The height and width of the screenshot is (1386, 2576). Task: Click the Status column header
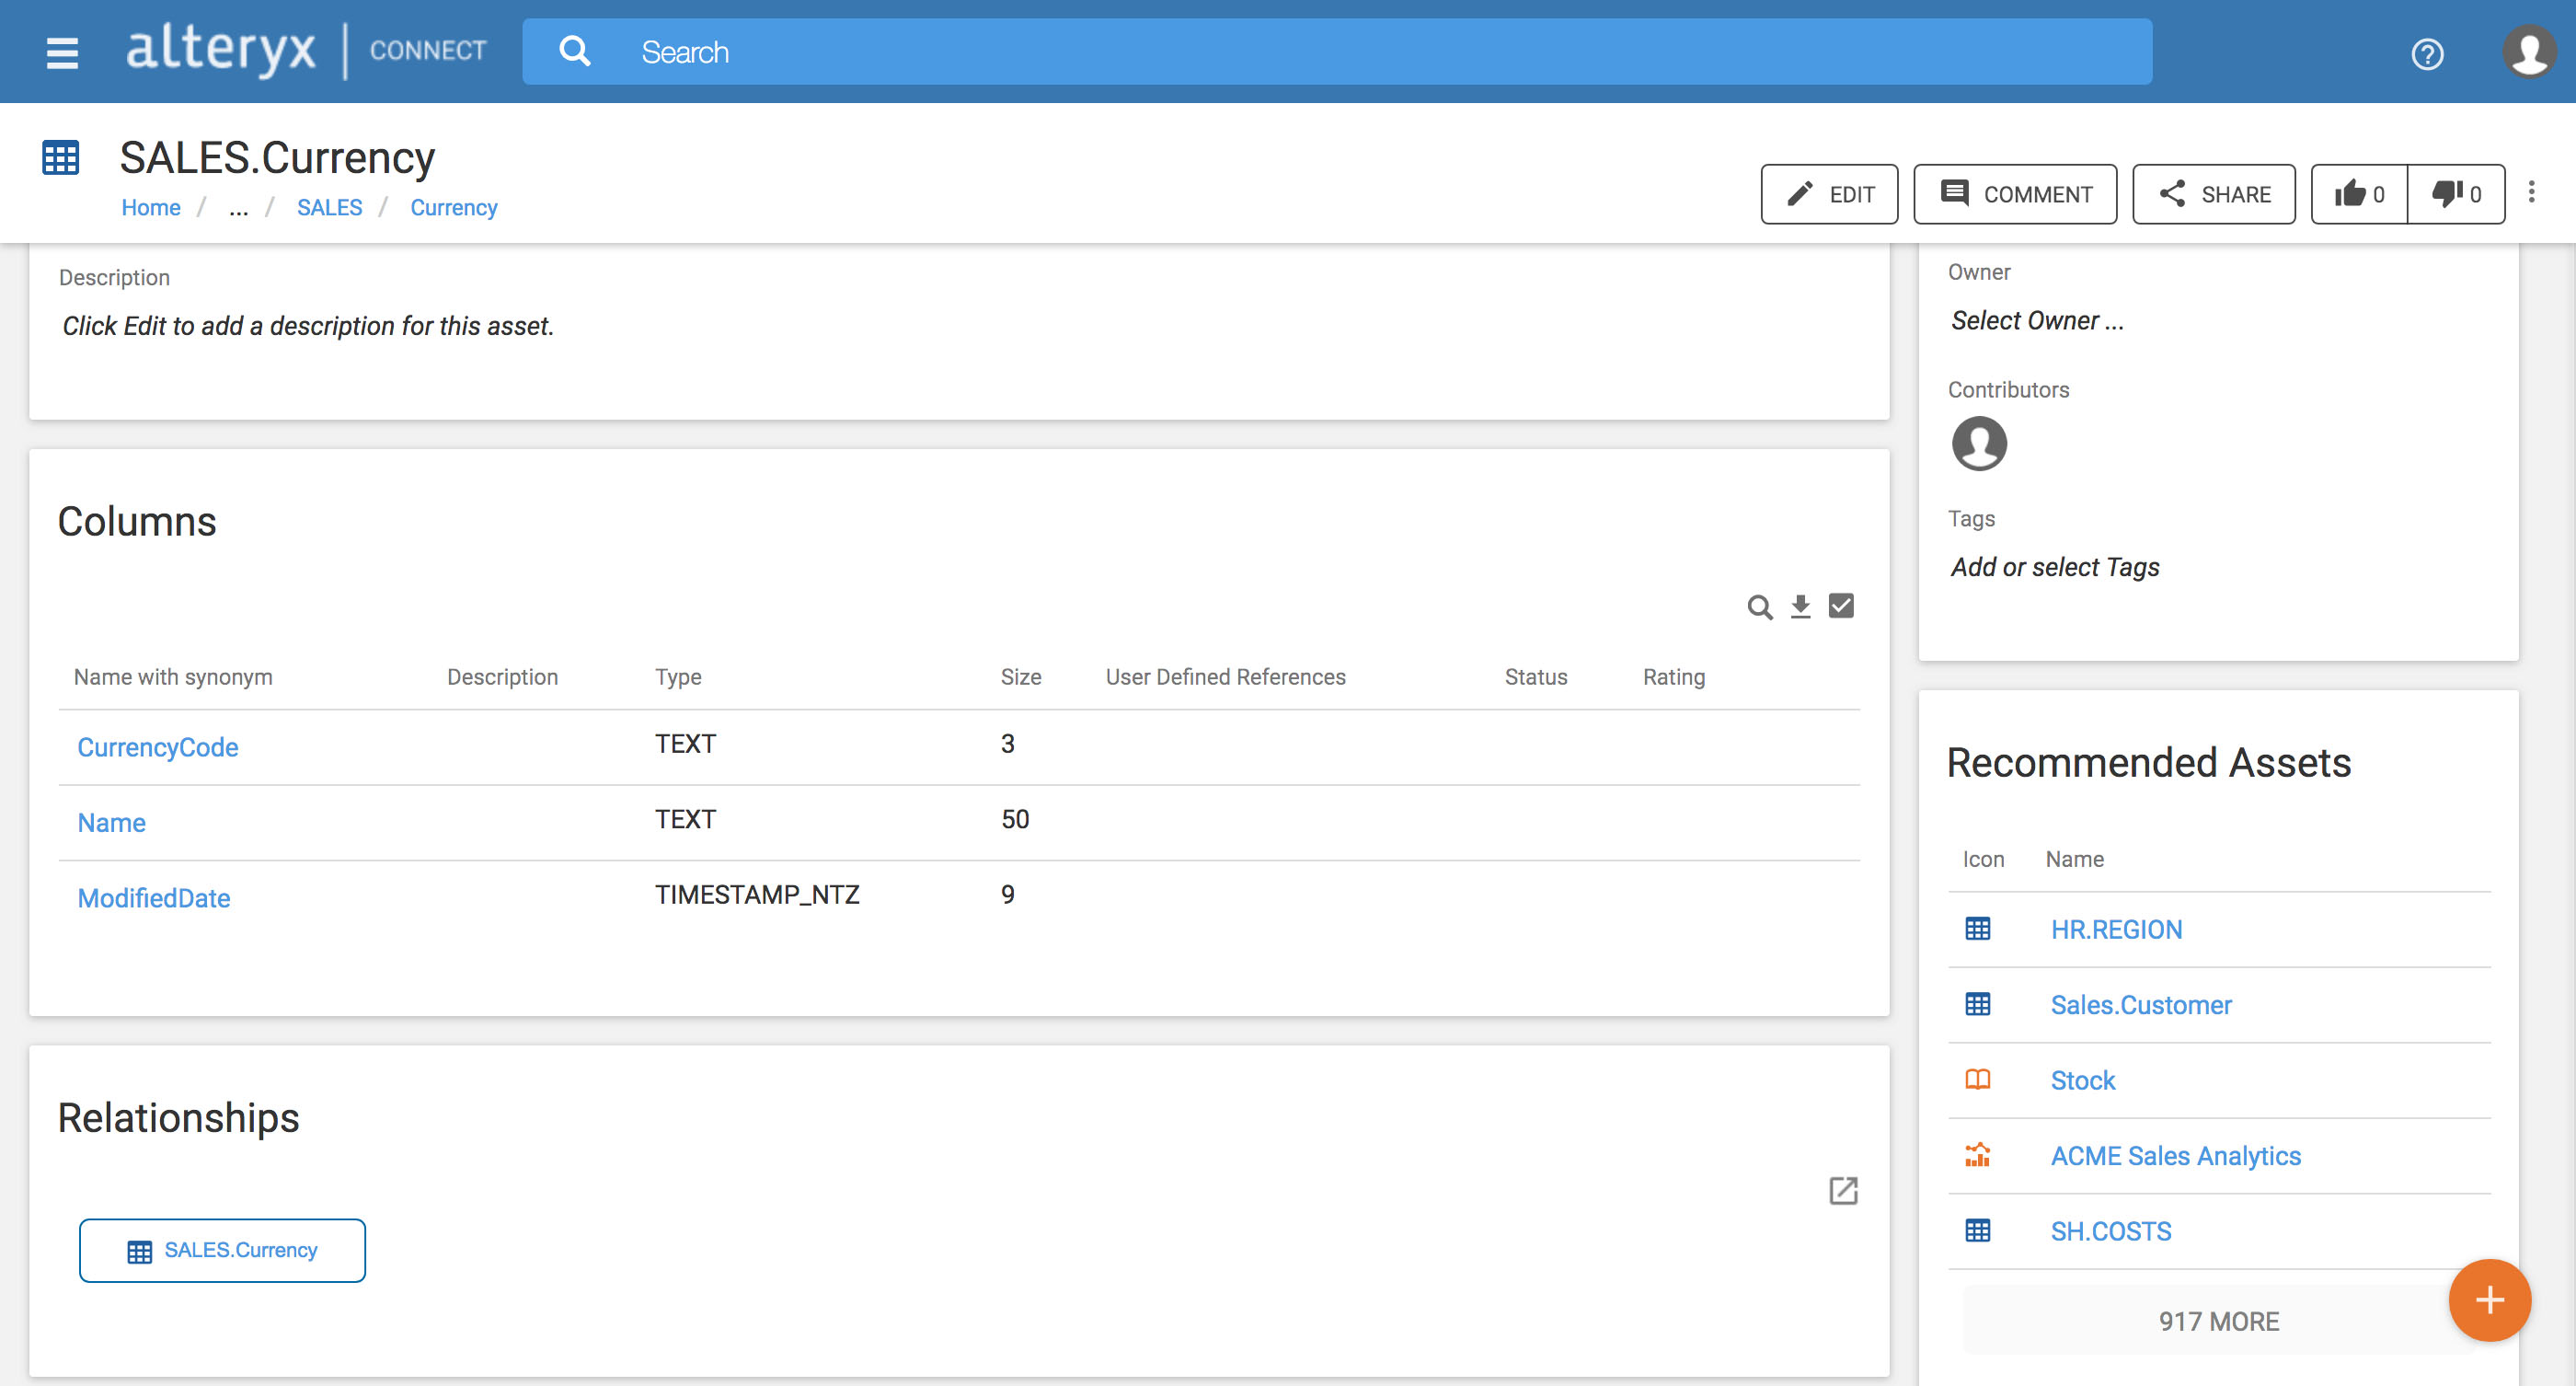(1536, 677)
